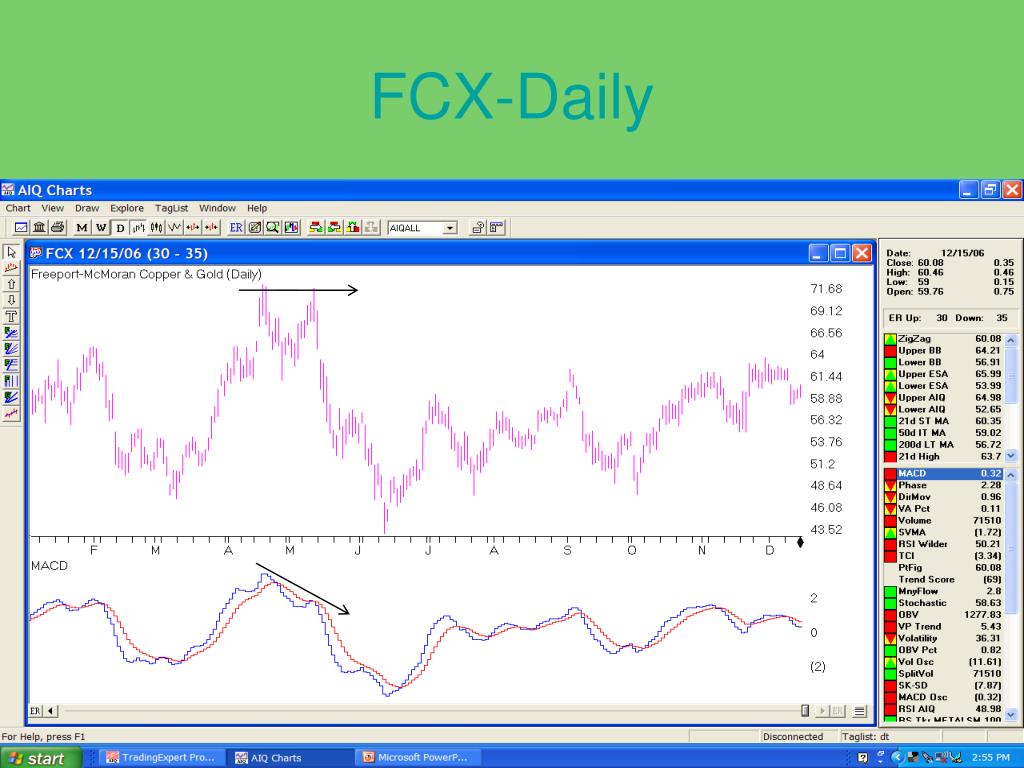Click the ZigZag indicator color box
Viewport: 1024px width, 768px height.
pyautogui.click(x=890, y=339)
